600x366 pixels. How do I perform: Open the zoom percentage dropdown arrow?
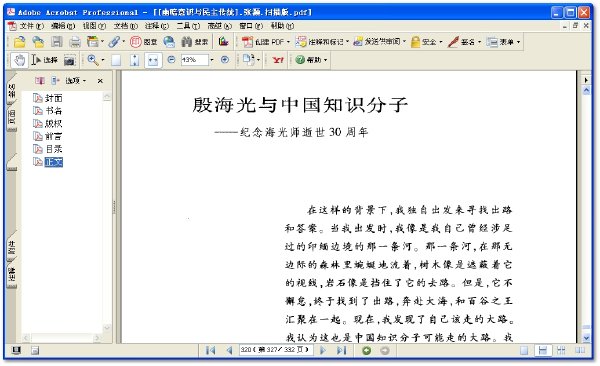pyautogui.click(x=212, y=60)
